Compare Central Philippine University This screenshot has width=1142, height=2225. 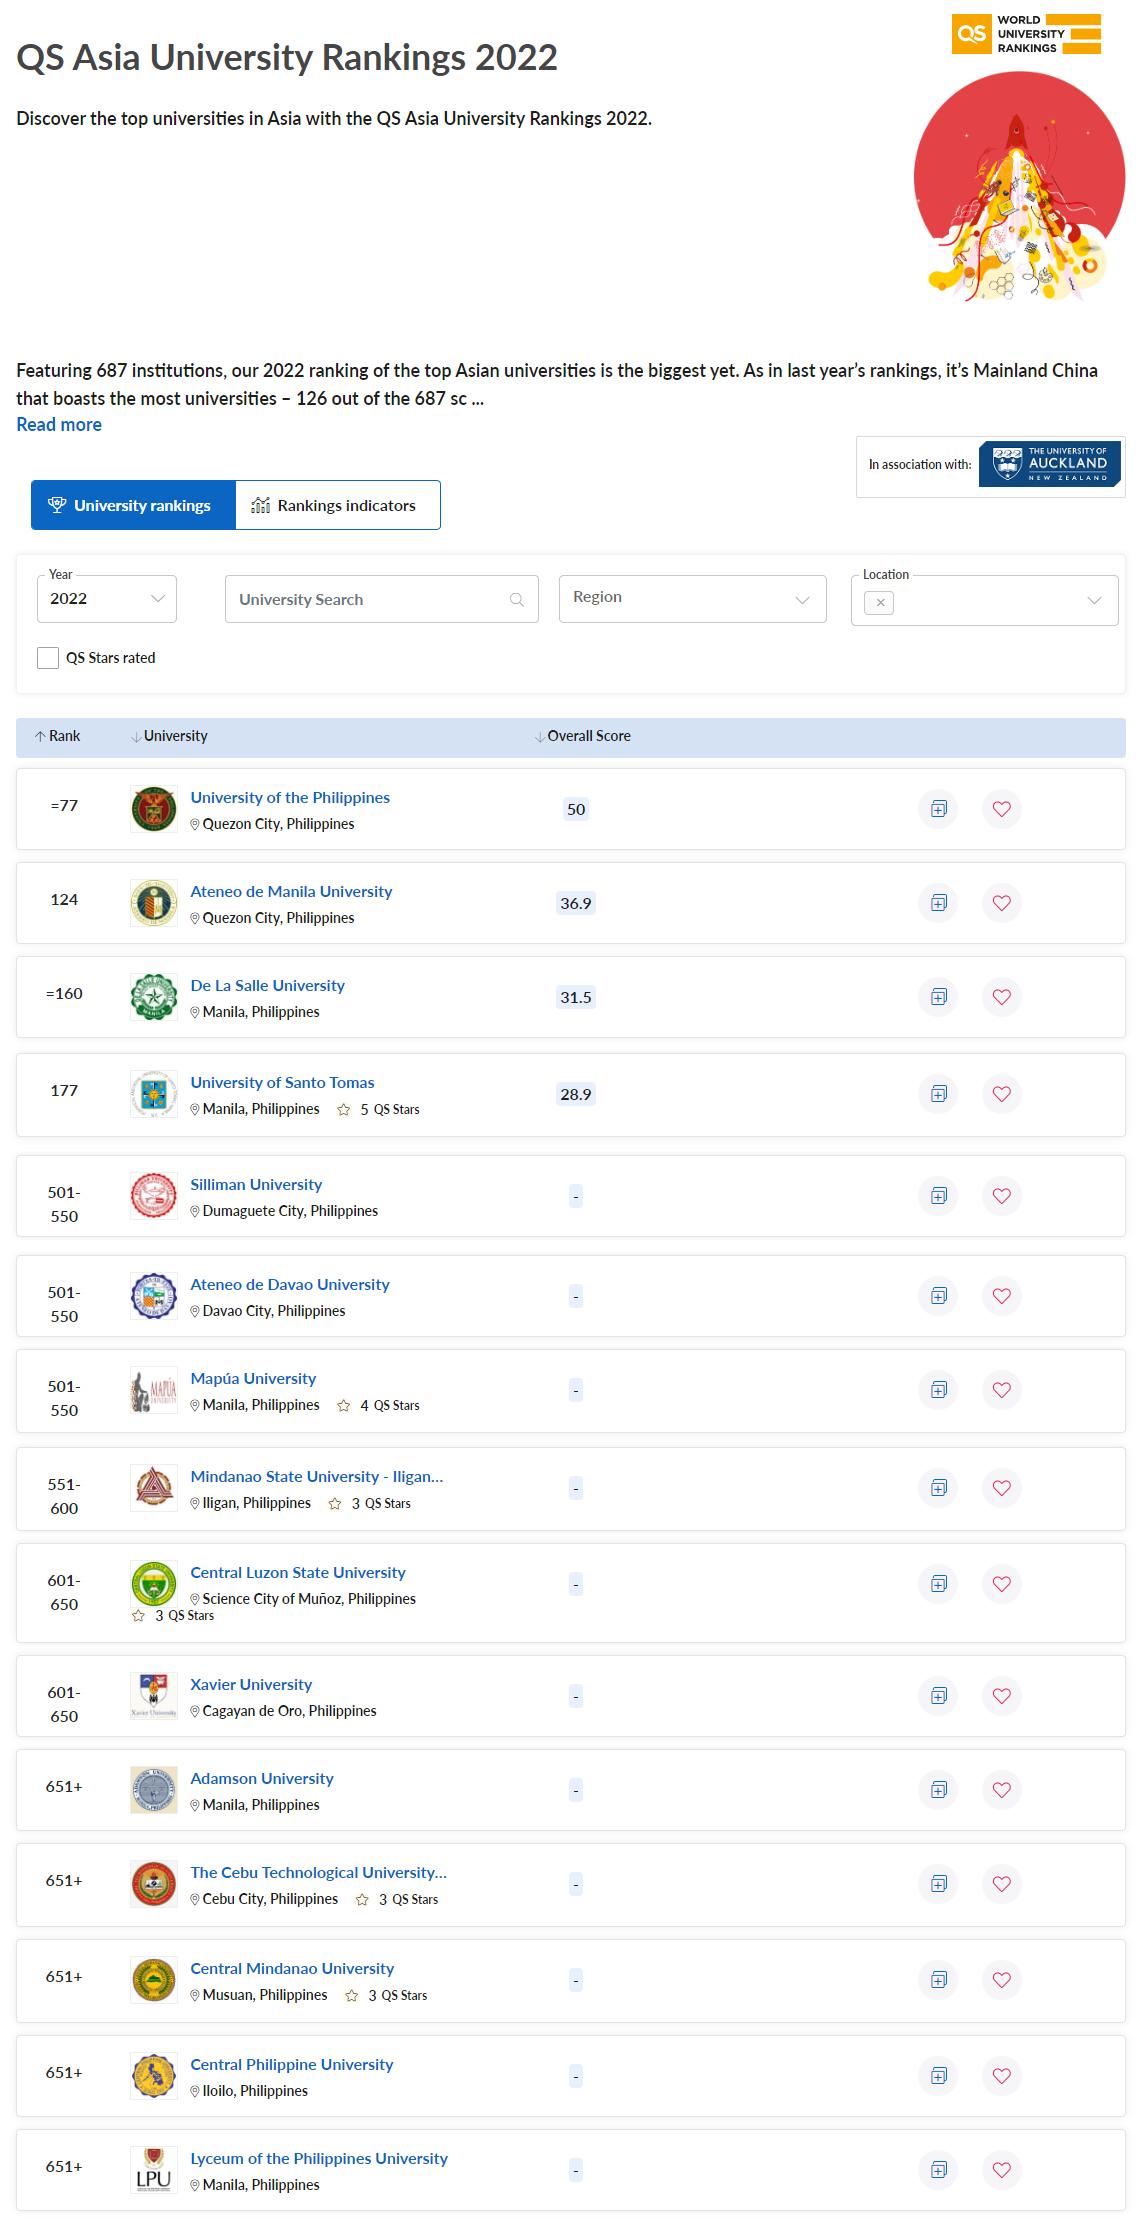tap(938, 2076)
